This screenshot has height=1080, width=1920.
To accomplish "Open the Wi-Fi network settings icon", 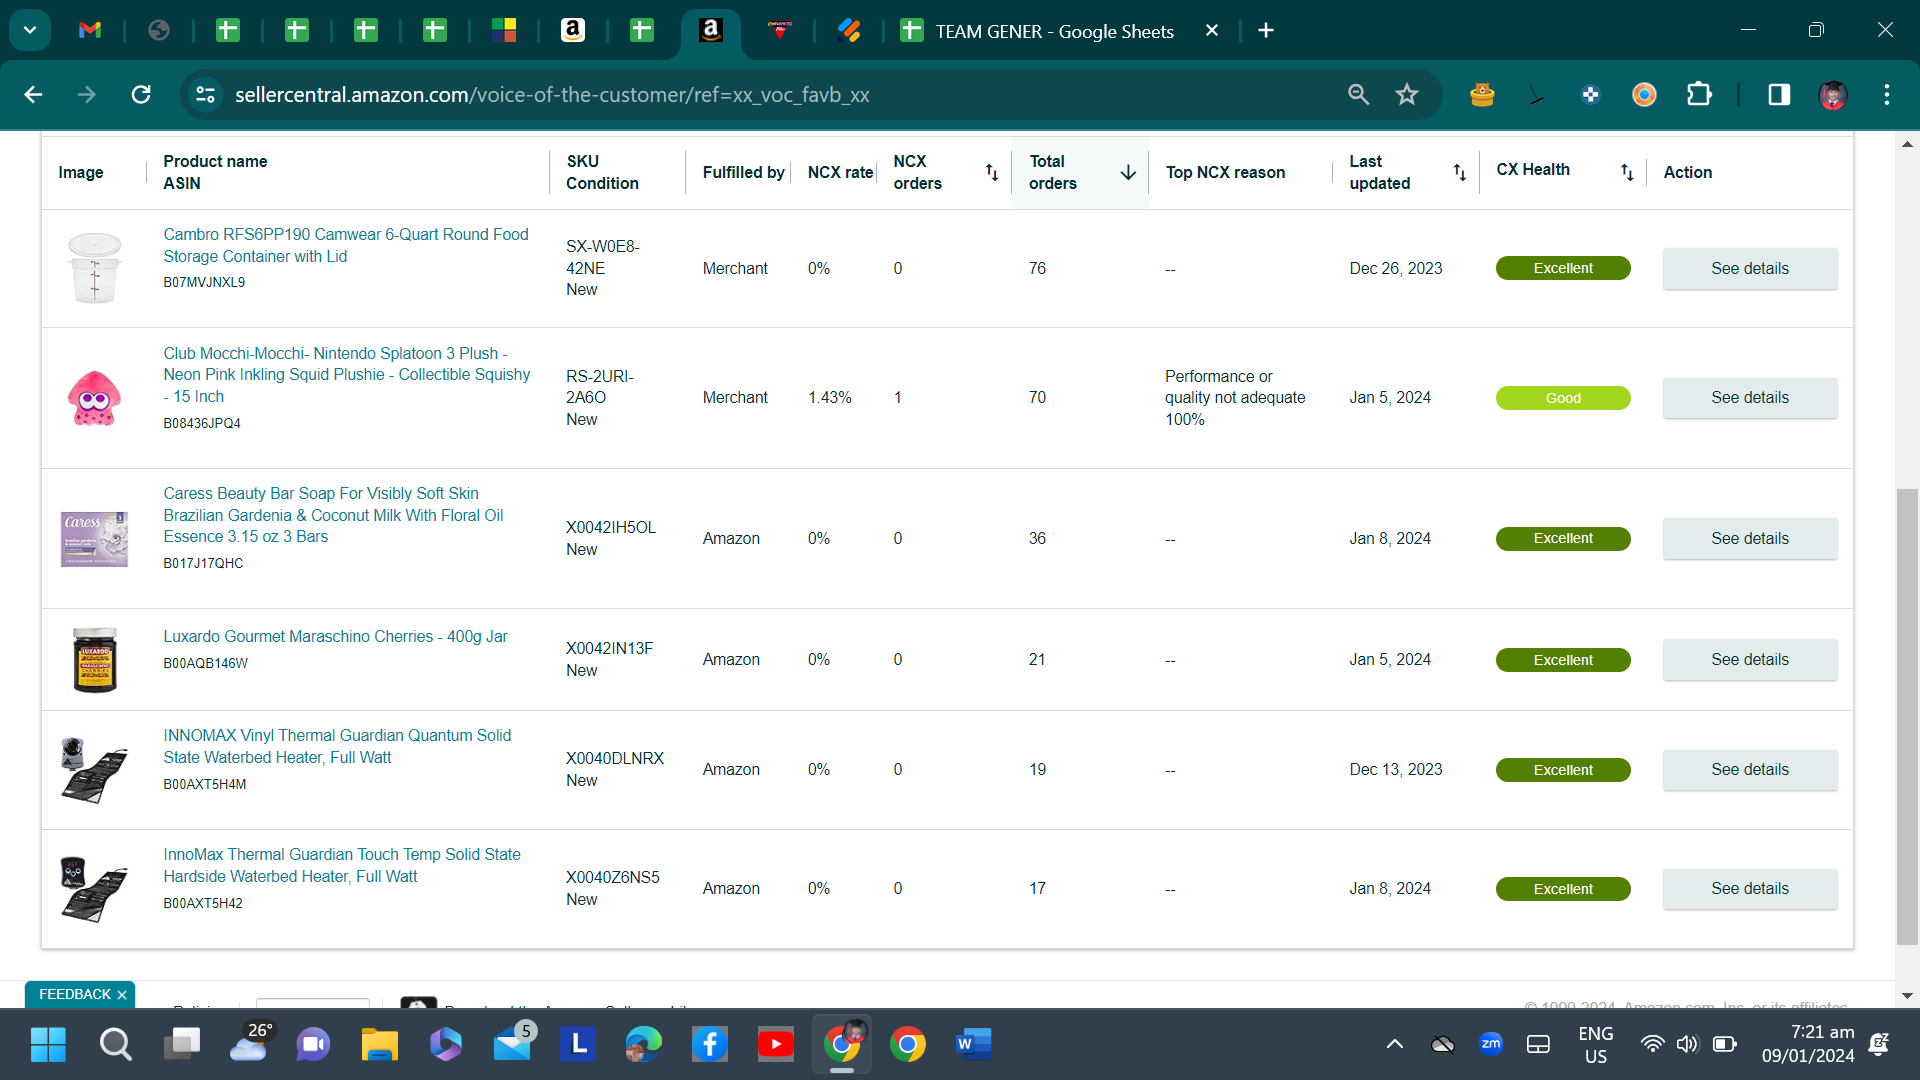I will pyautogui.click(x=1652, y=1045).
